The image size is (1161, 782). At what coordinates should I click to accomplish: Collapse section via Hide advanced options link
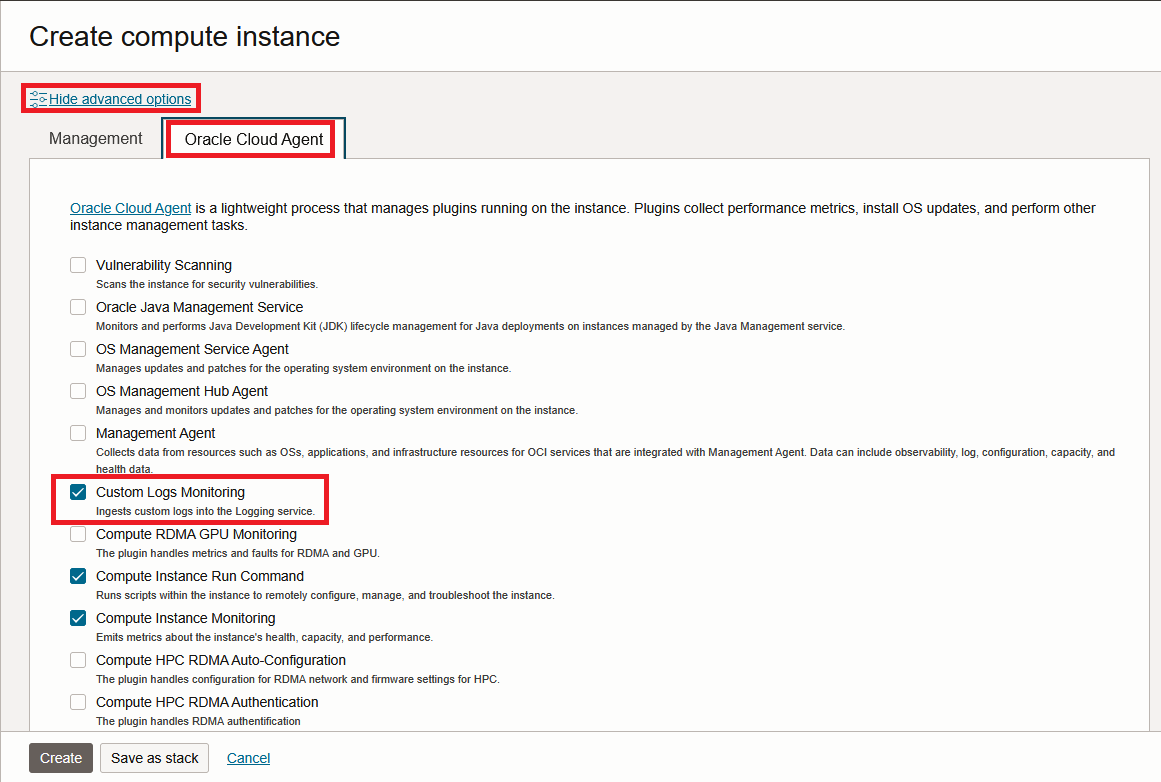pos(120,99)
